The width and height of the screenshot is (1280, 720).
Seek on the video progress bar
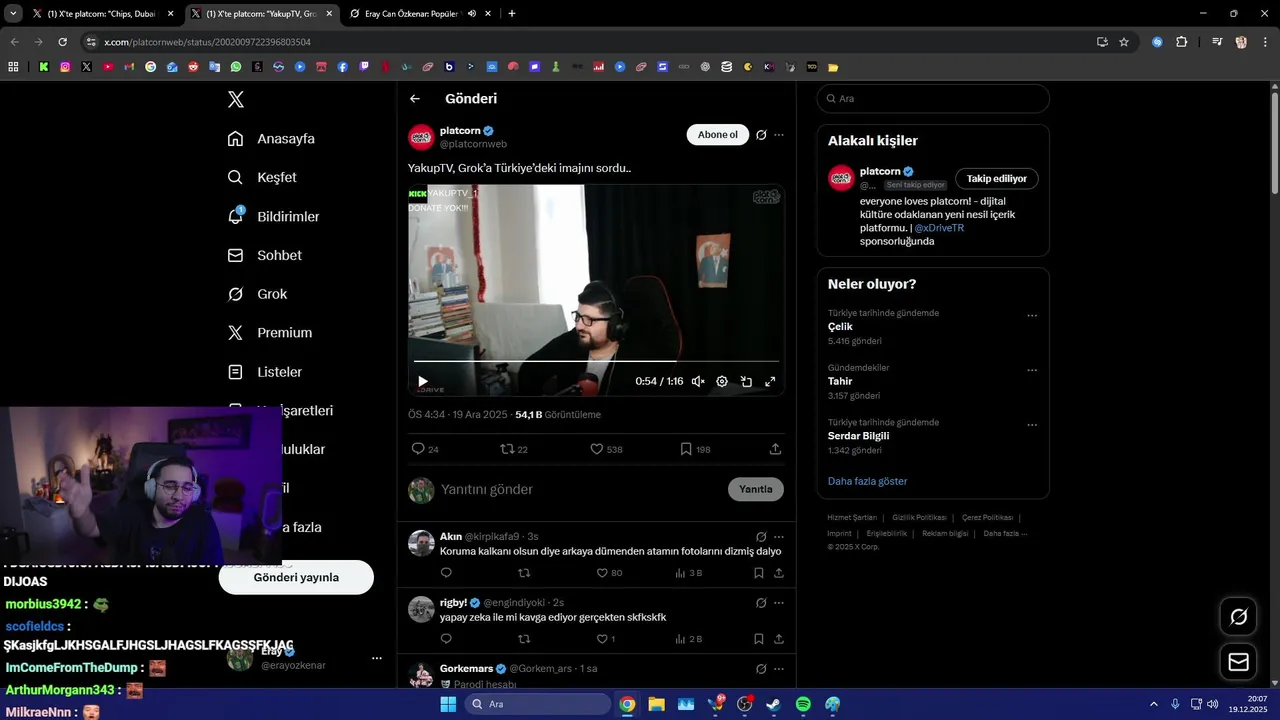pos(596,361)
